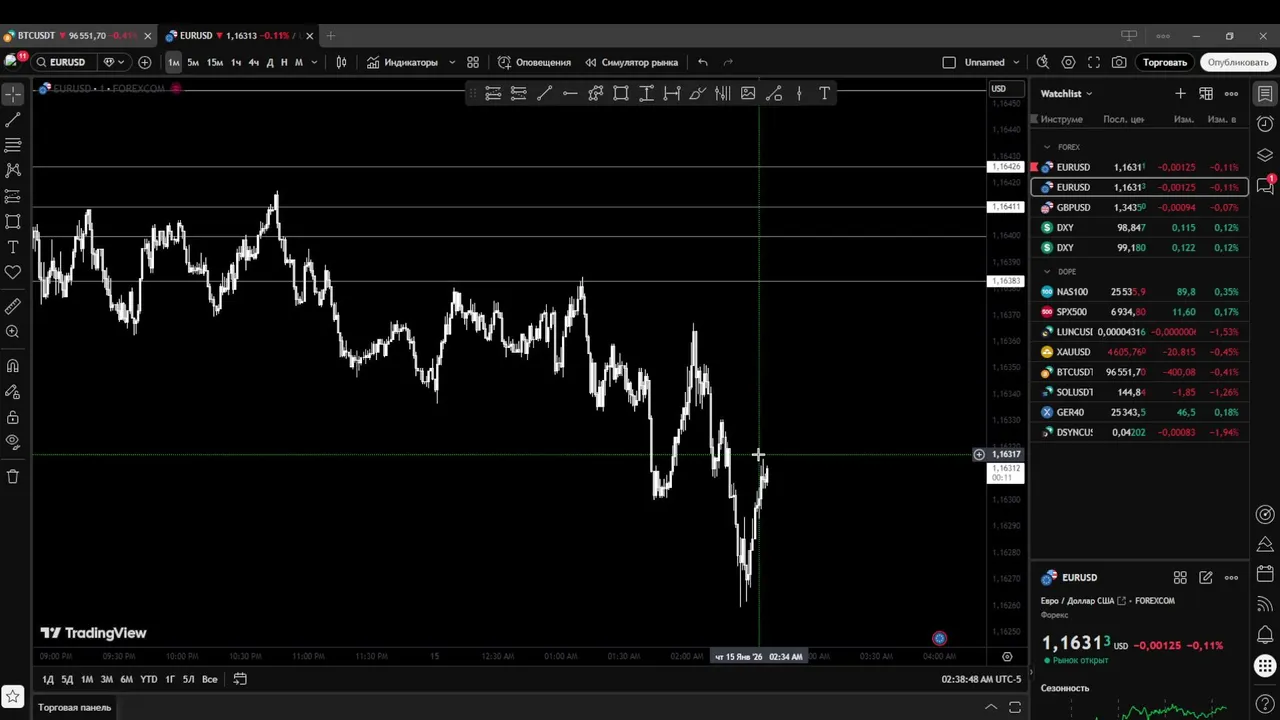Open the object tree layers icon in right sidebar
The image size is (1280, 720).
click(x=1265, y=155)
